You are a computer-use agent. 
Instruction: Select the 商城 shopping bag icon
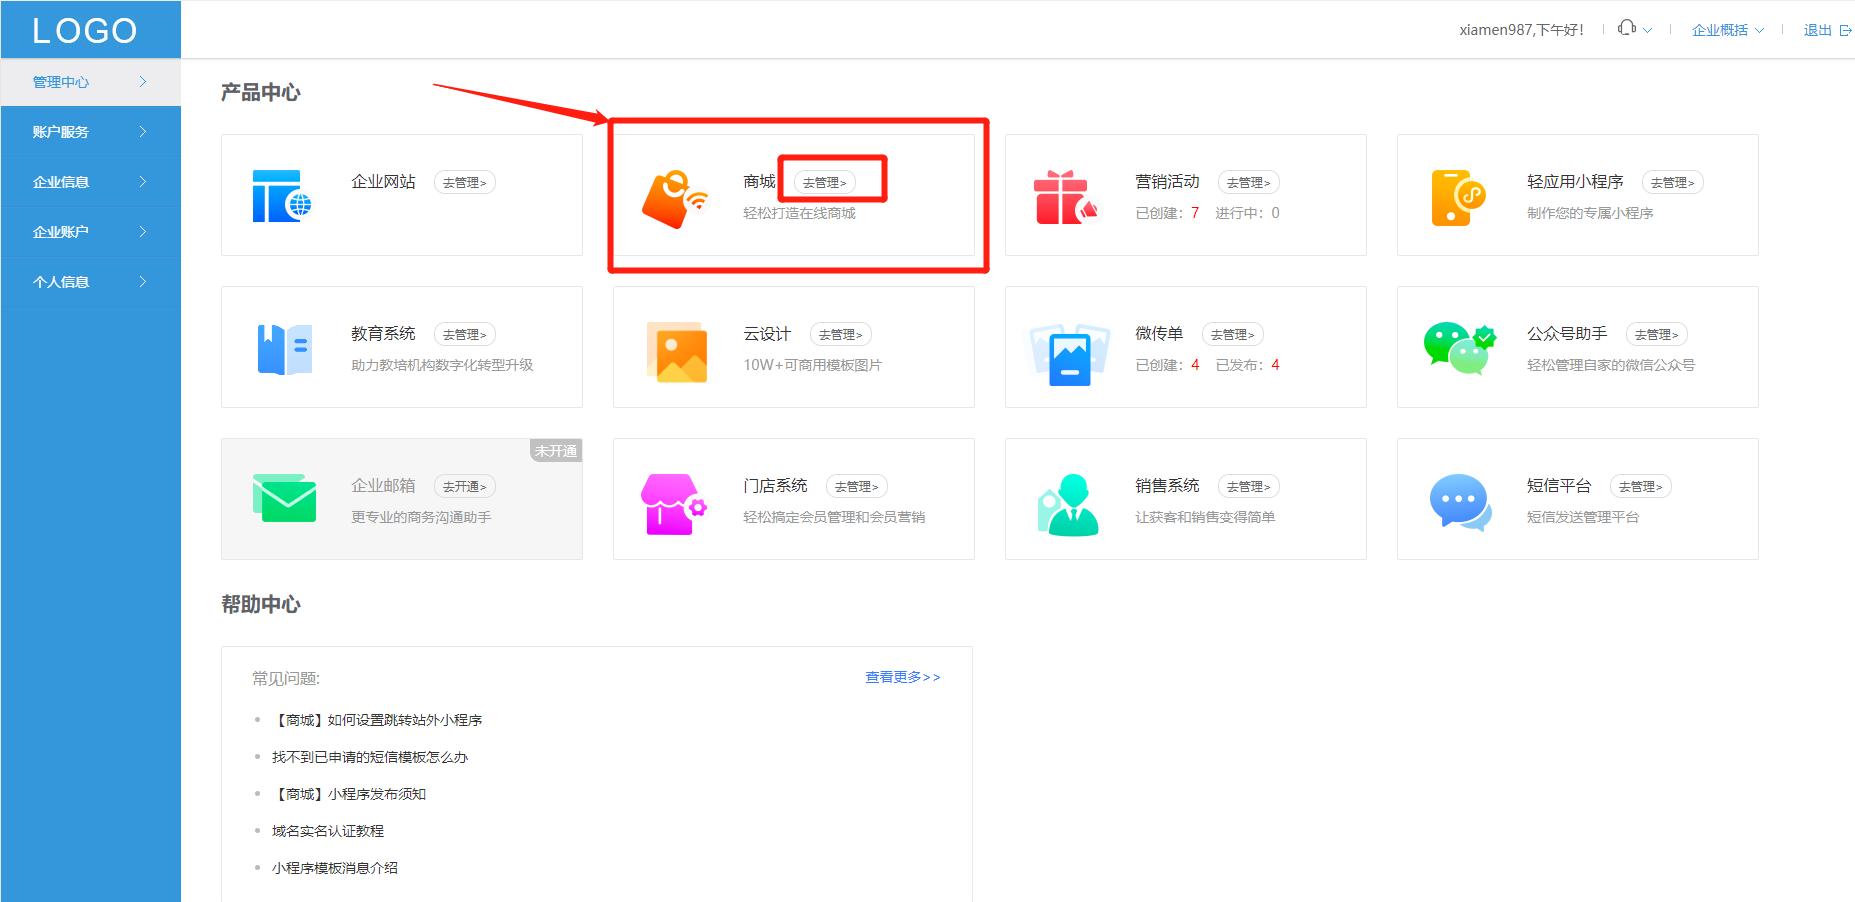(674, 195)
